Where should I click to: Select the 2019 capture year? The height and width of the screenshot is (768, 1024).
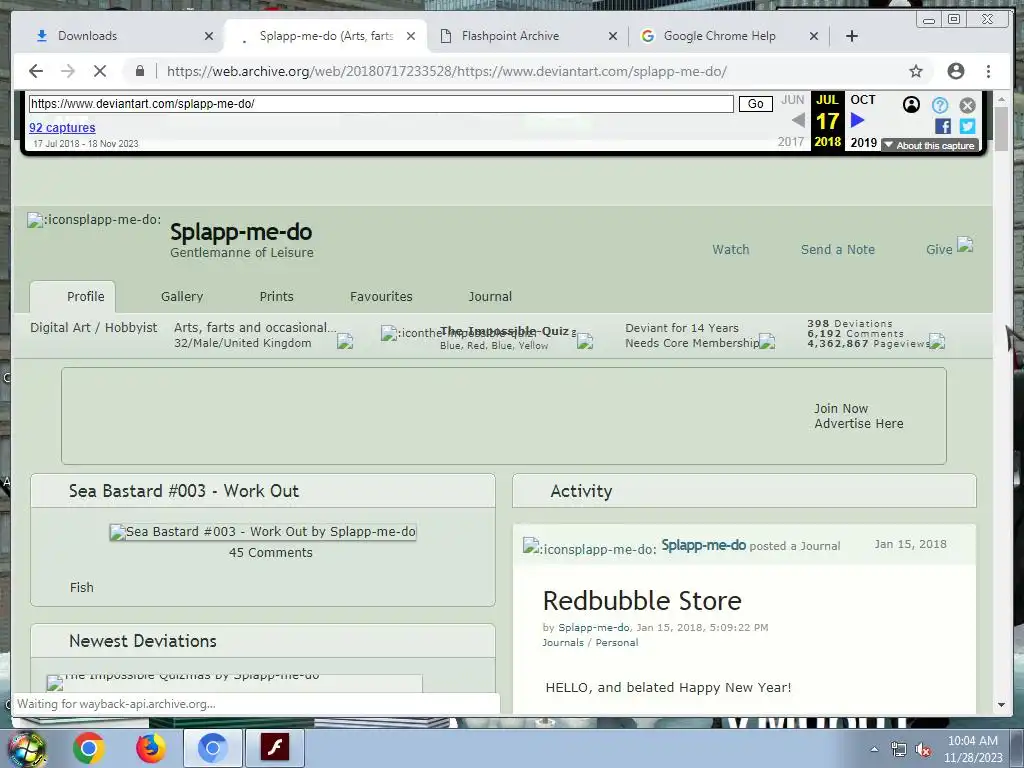coord(863,142)
